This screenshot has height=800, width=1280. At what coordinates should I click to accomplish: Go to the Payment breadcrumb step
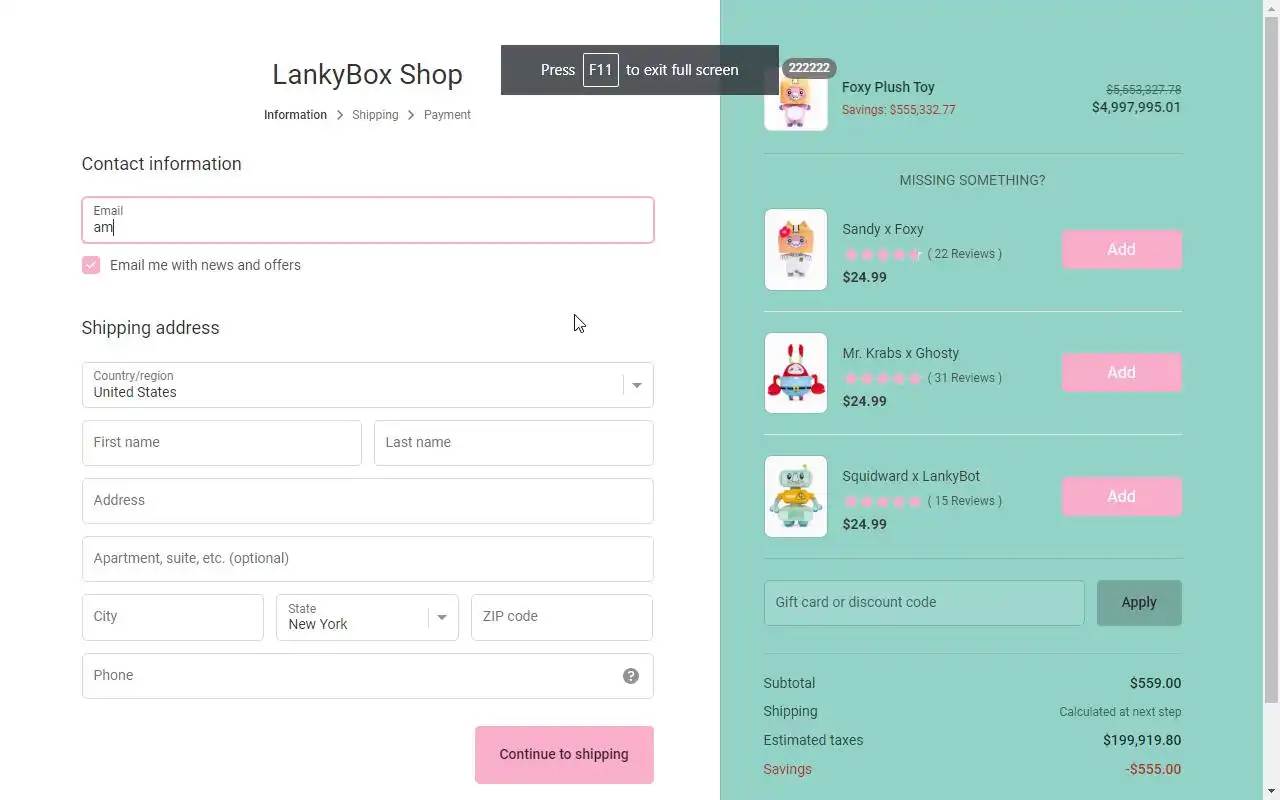[x=447, y=115]
